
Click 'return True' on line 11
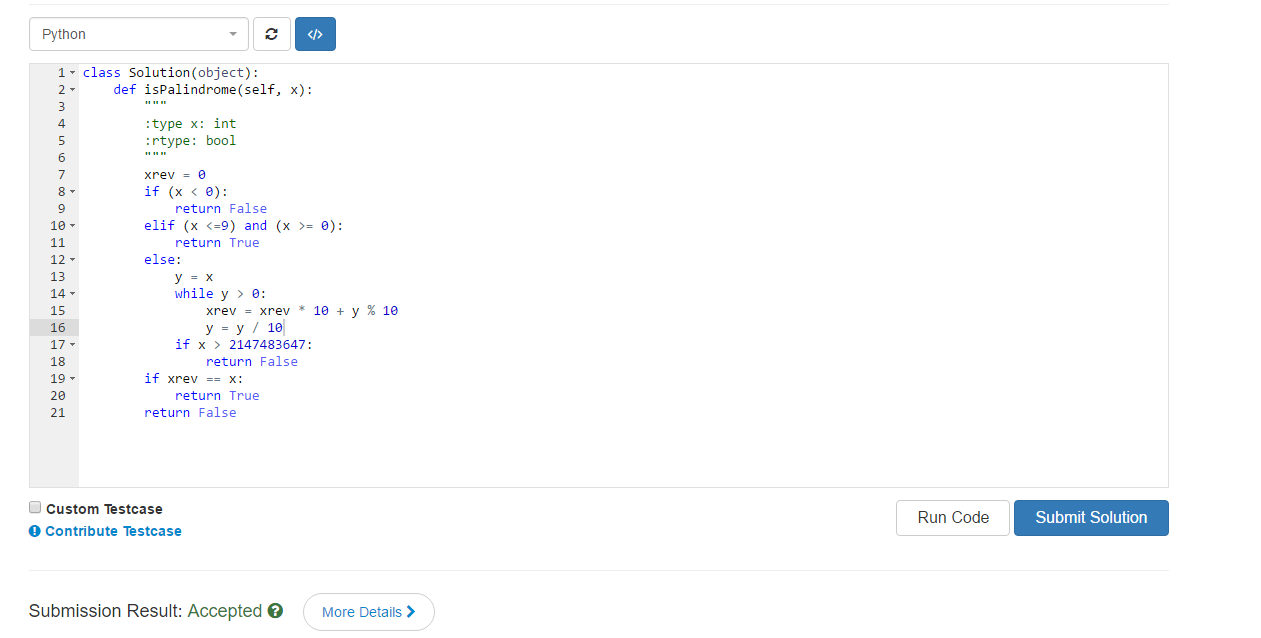click(217, 243)
